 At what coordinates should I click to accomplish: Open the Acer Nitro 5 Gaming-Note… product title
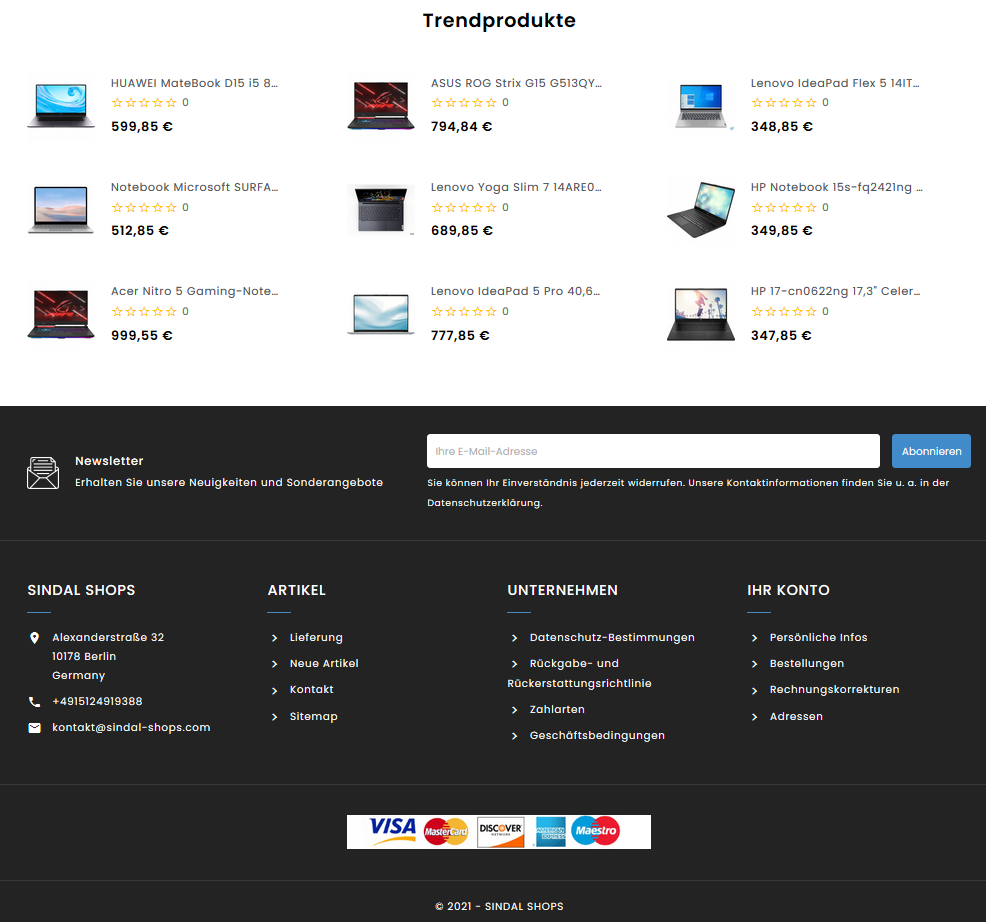pyautogui.click(x=194, y=291)
